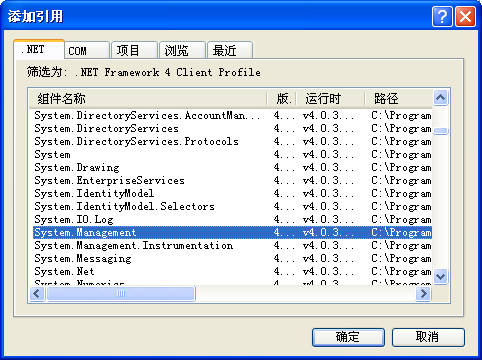Select System.IO.Log component

[232, 219]
